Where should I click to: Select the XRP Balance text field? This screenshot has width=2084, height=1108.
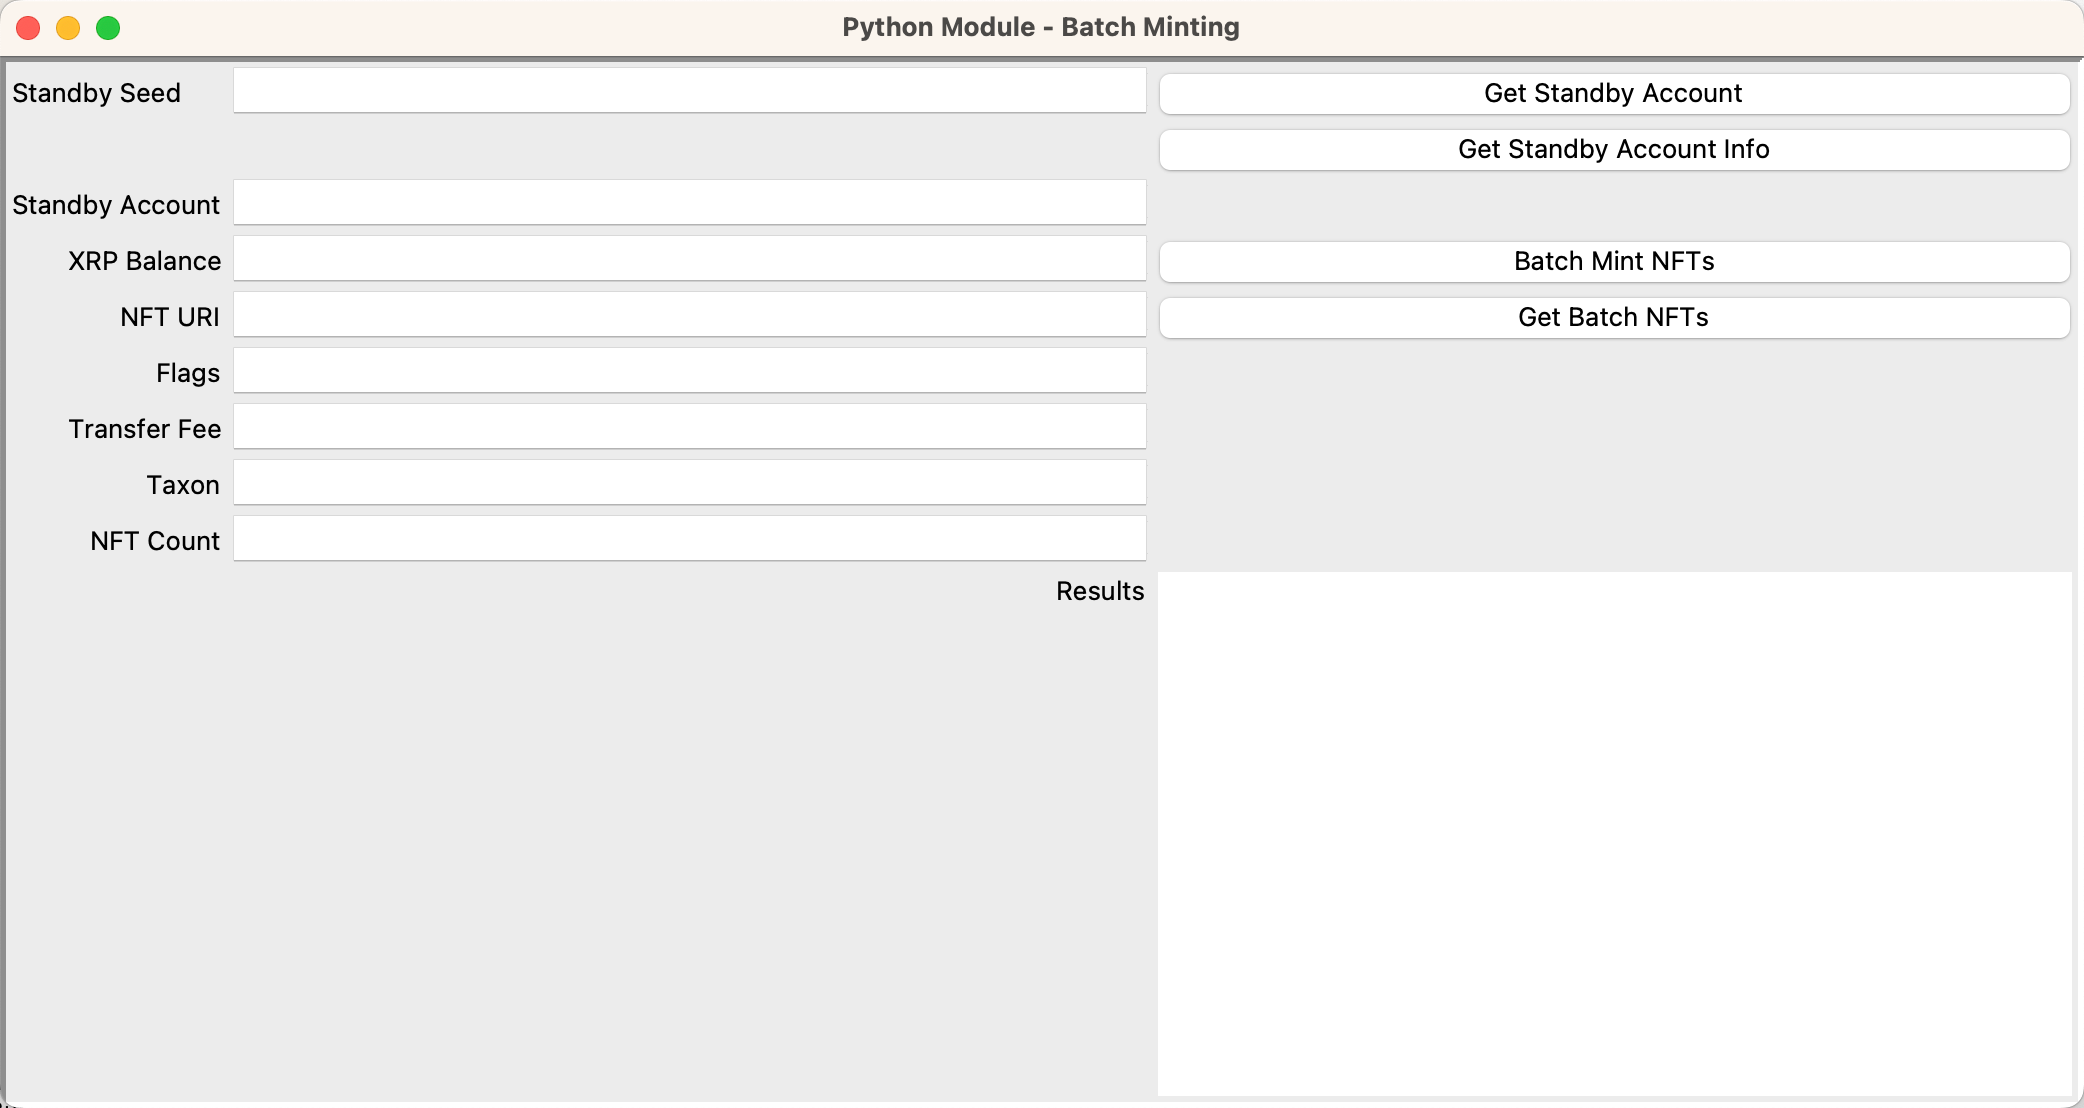(689, 259)
